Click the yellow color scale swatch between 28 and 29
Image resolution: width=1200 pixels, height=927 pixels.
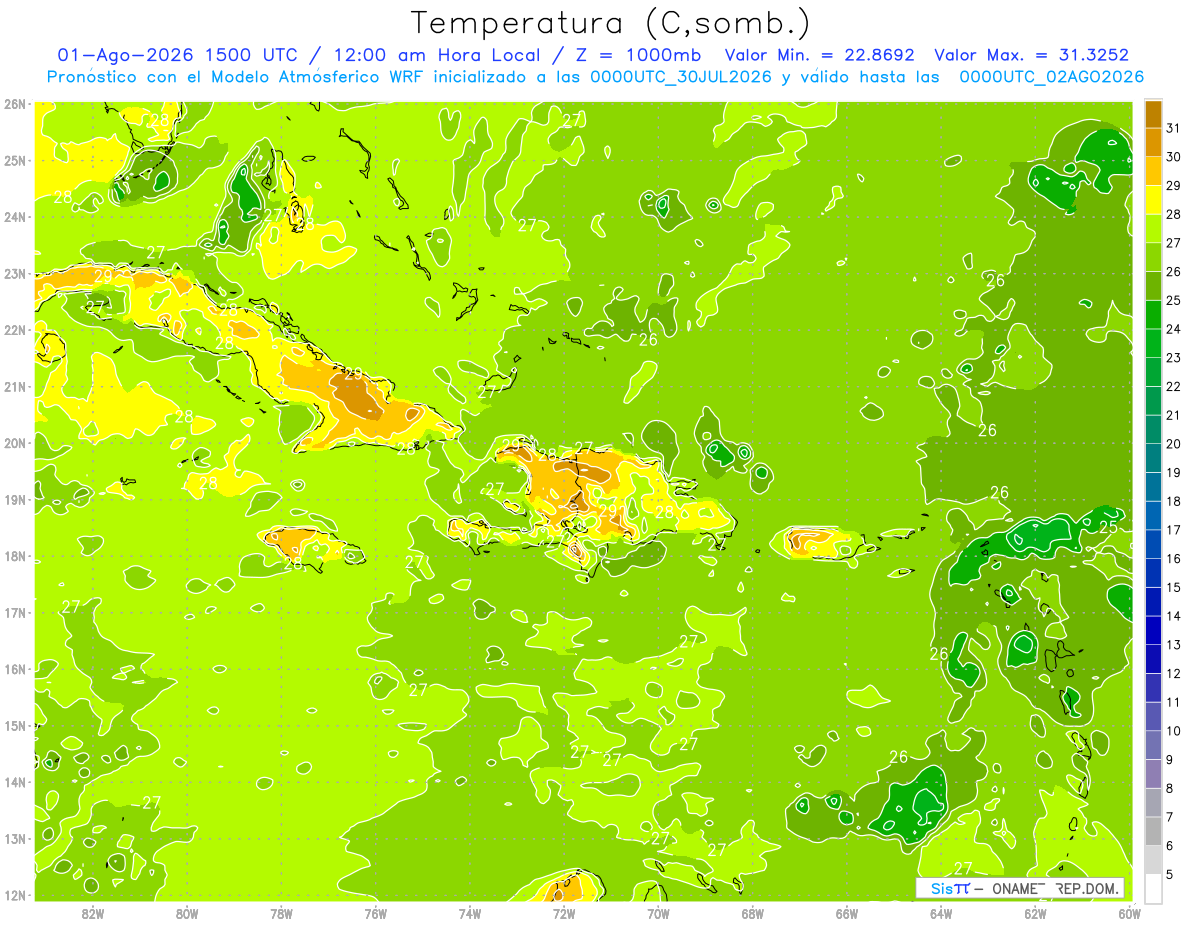(1153, 200)
